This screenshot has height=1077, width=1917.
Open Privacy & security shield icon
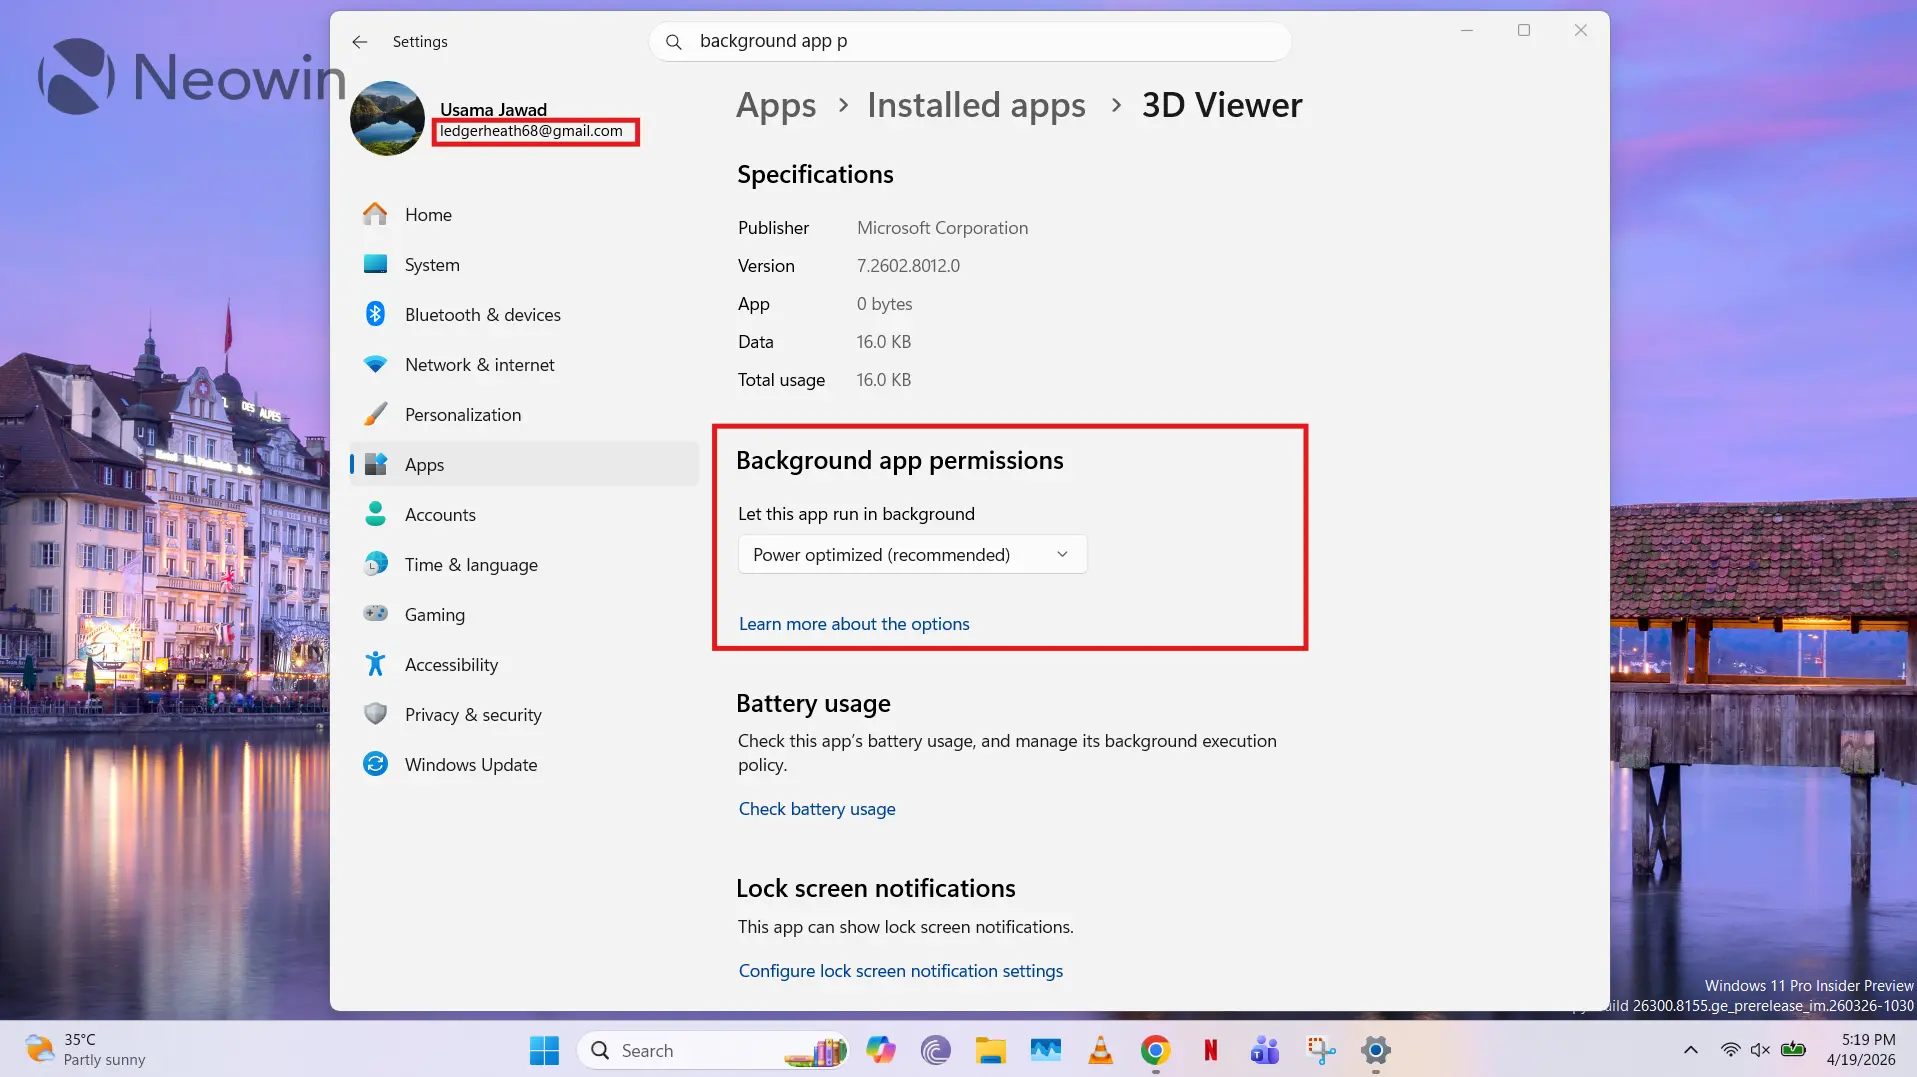(x=375, y=715)
